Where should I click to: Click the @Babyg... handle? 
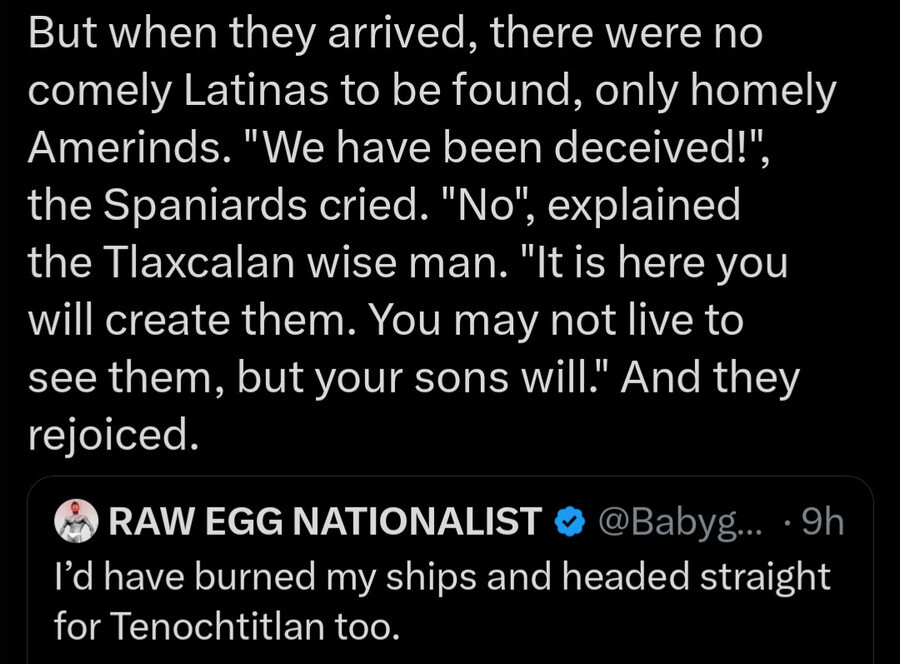point(681,522)
